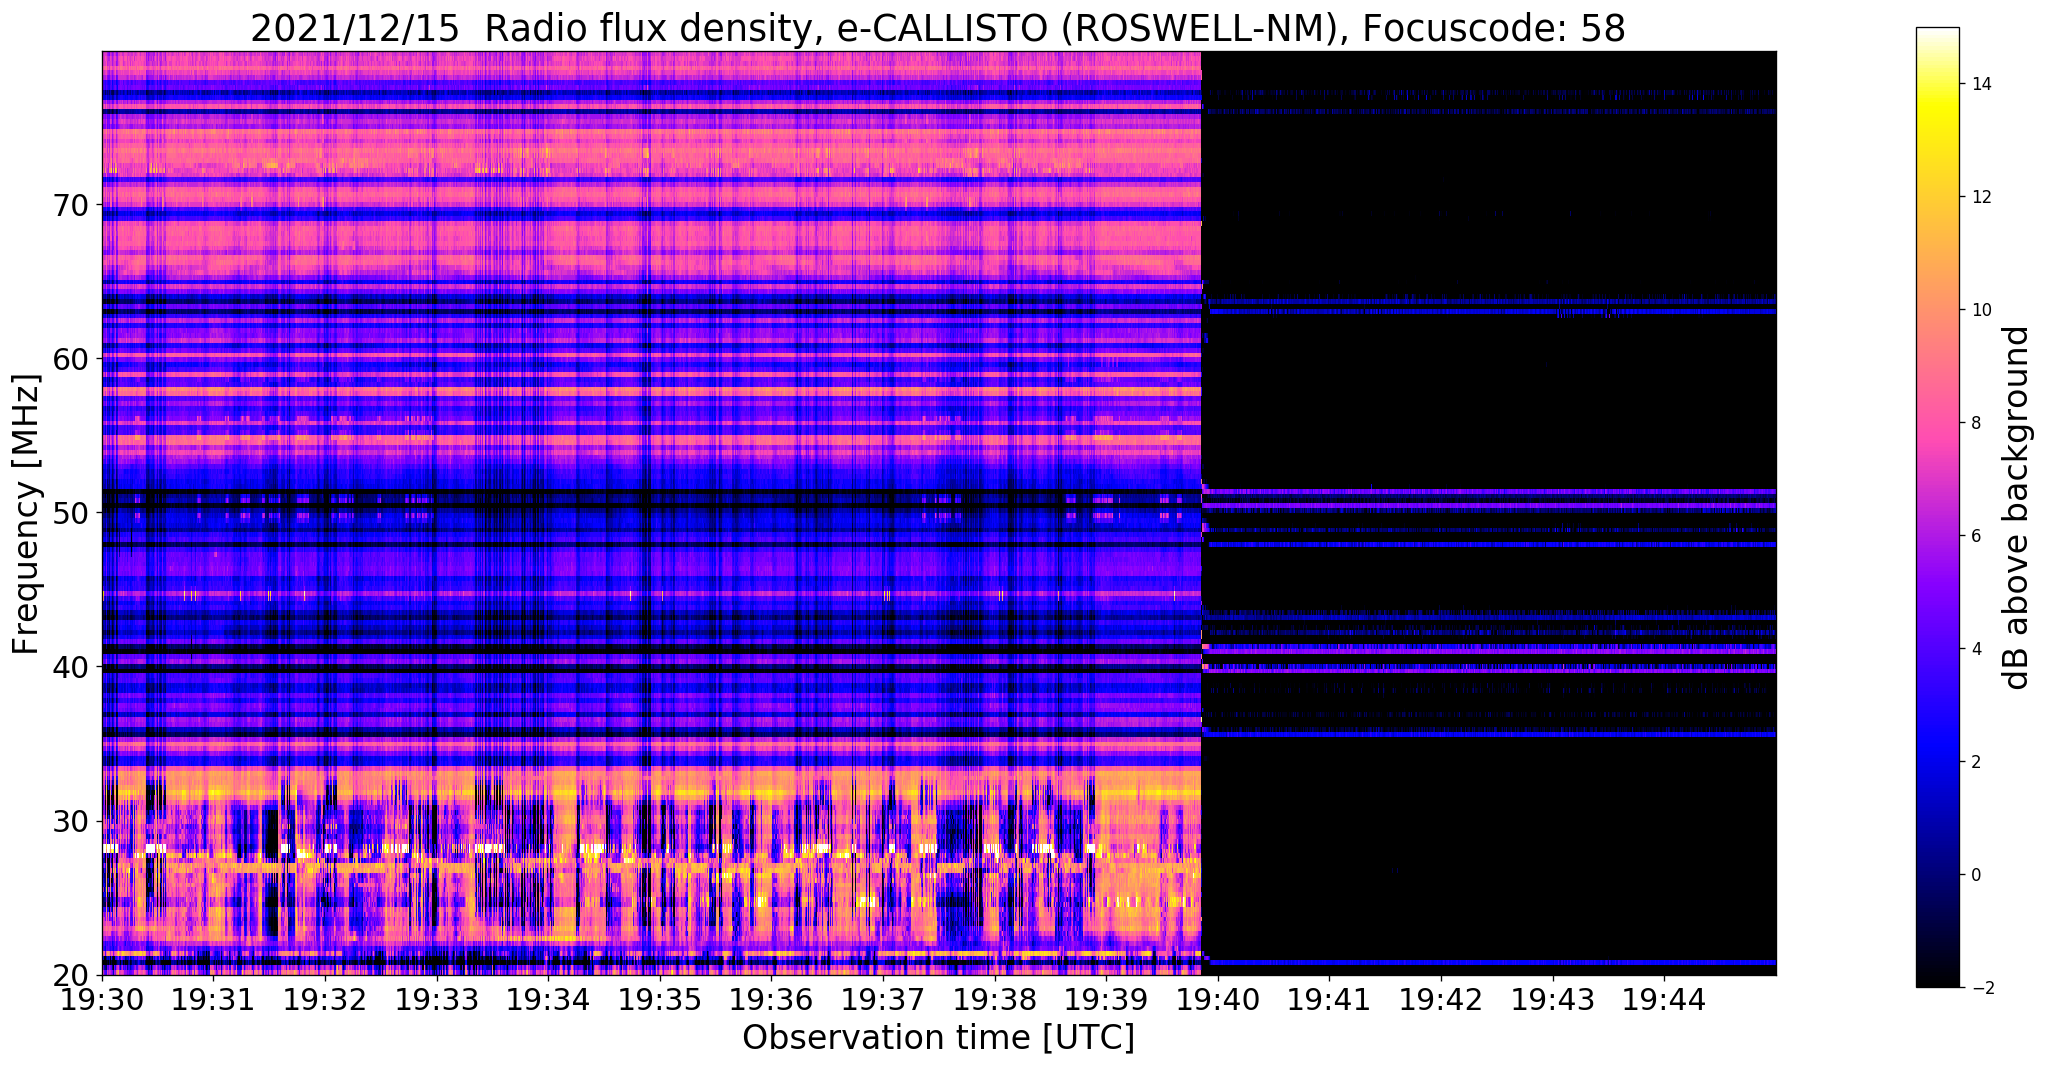Click the 19:35 time tick label
Image resolution: width=2047 pixels, height=1067 pixels.
click(x=660, y=998)
